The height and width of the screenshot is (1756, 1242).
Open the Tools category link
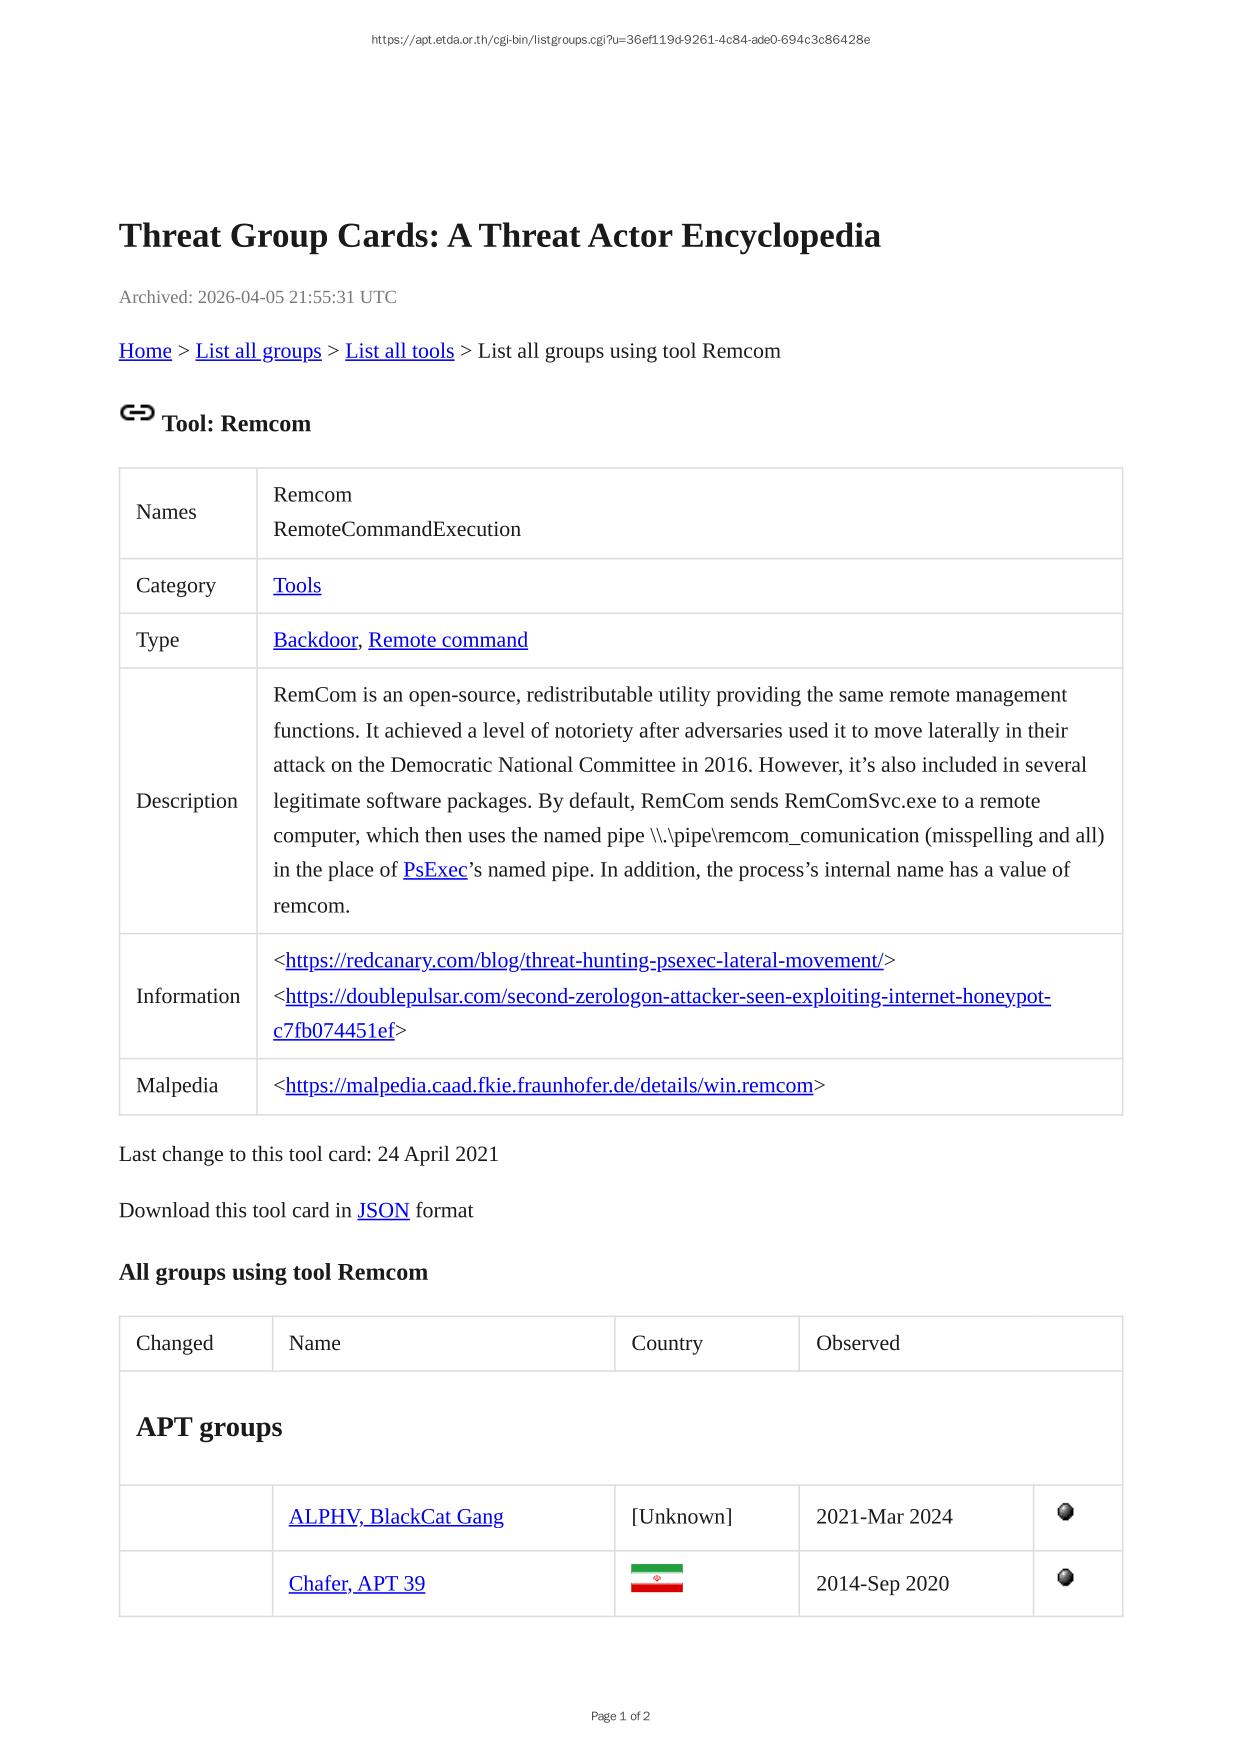[297, 586]
